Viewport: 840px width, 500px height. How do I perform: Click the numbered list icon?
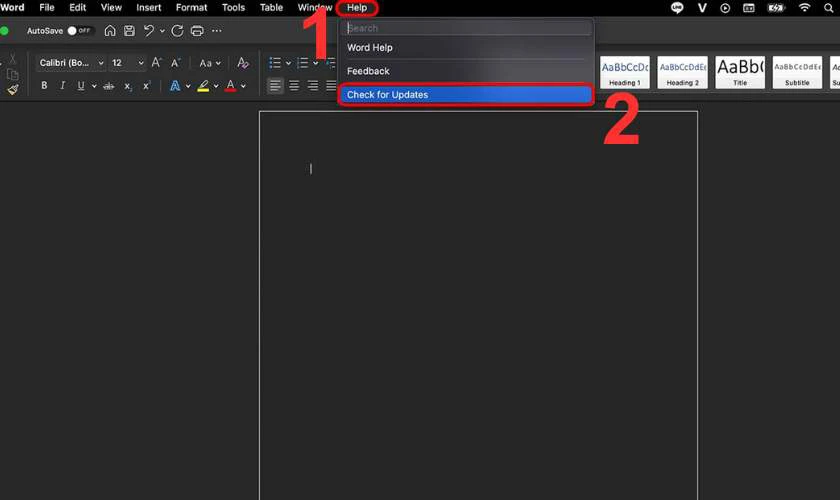coord(303,63)
